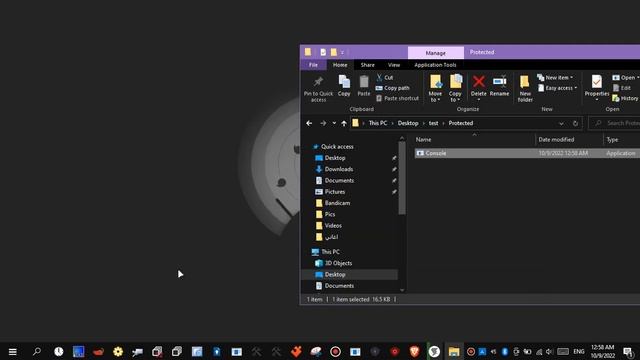Open the File menu tab
The height and width of the screenshot is (360, 640).
313,65
